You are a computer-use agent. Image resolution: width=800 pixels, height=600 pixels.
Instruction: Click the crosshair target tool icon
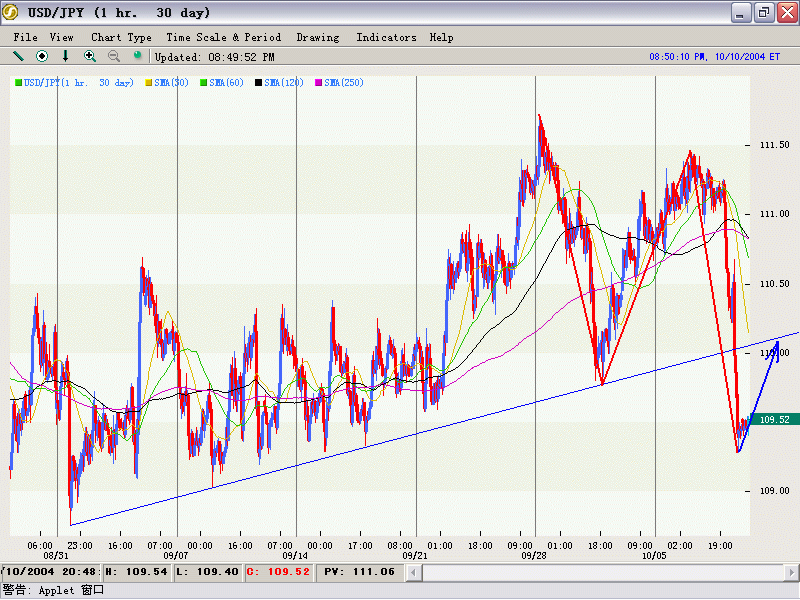(x=42, y=56)
